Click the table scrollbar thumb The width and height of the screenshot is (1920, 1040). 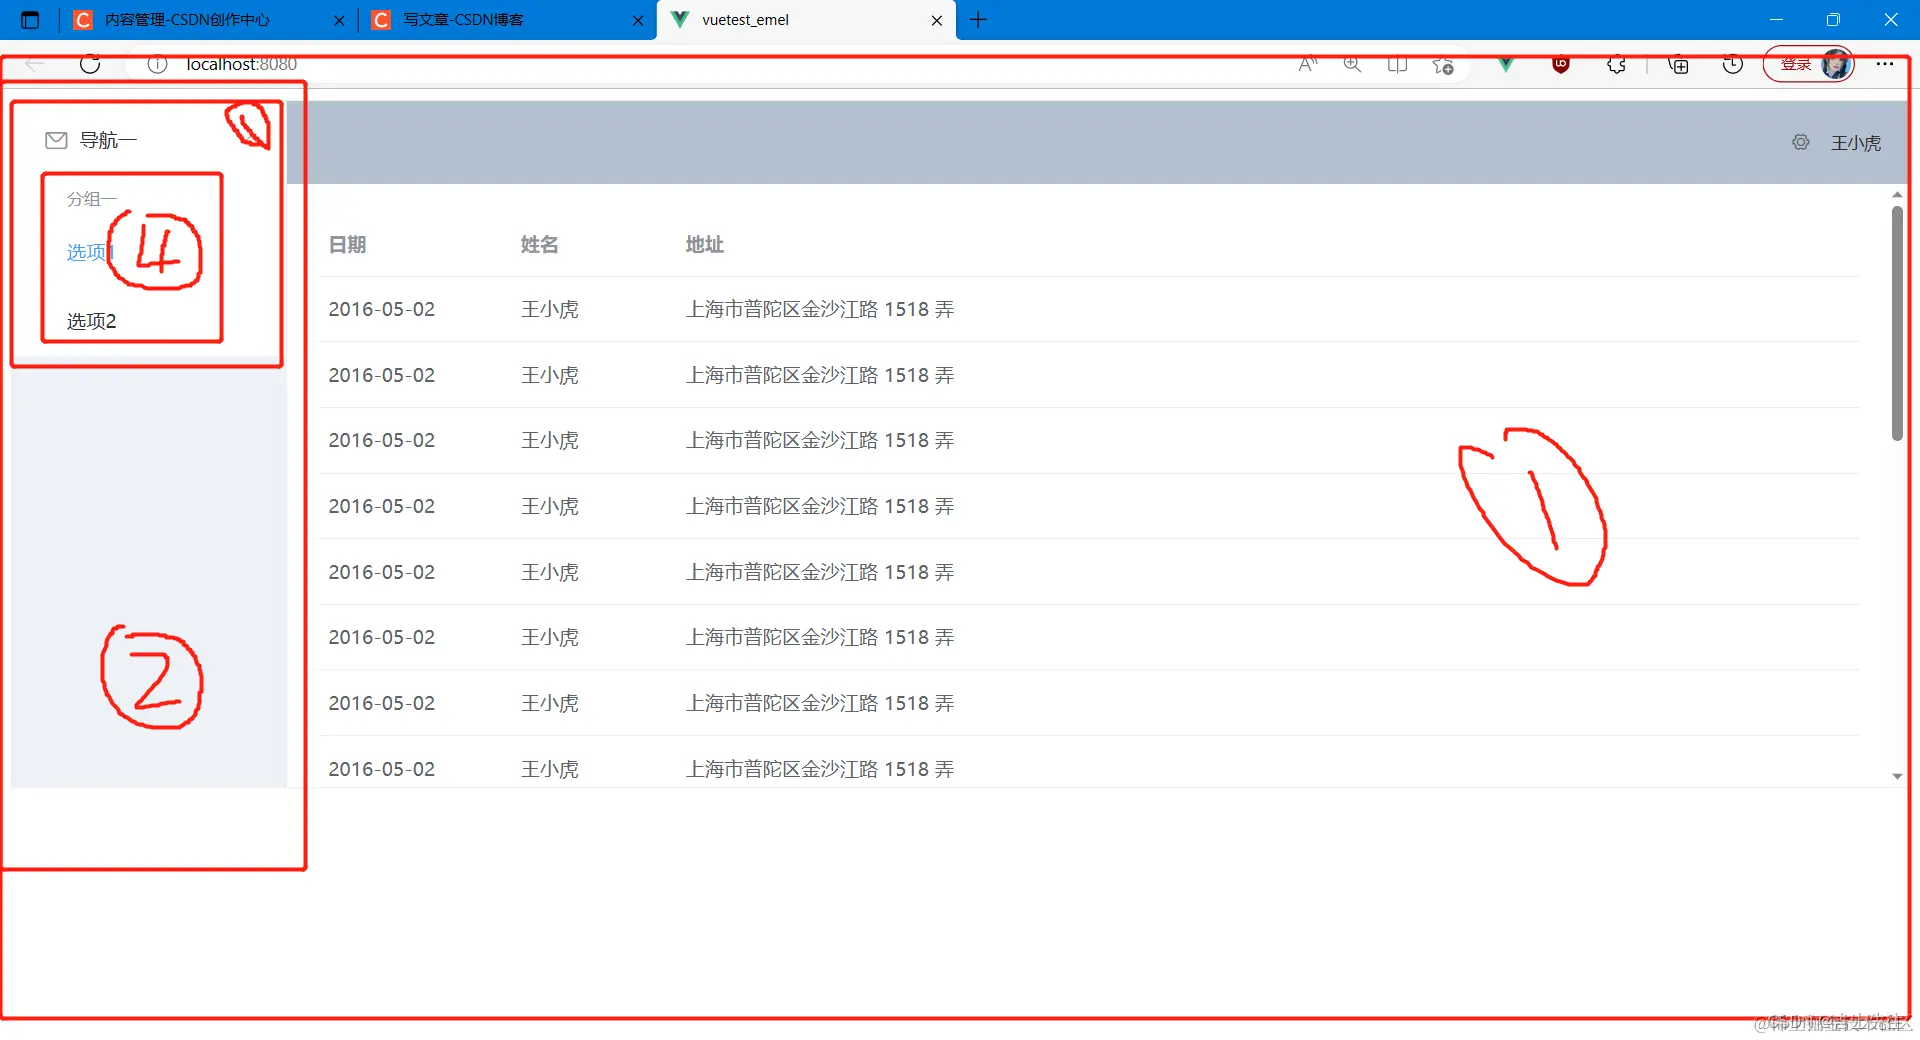[x=1896, y=322]
